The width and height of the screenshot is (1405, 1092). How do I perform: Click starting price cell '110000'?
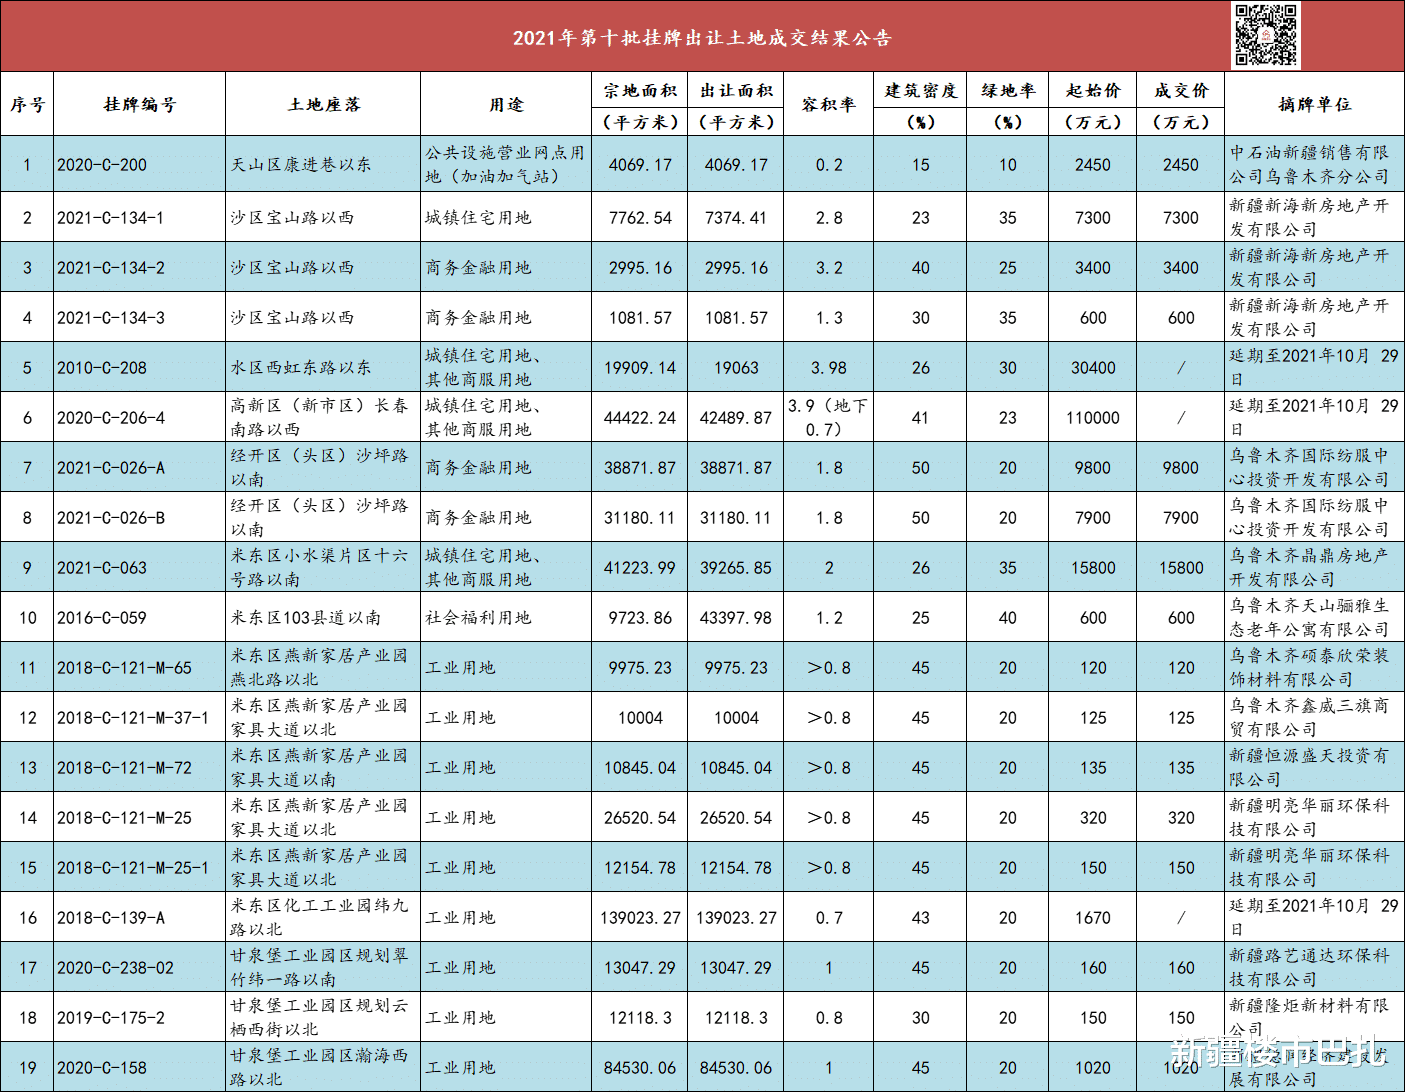[1093, 417]
